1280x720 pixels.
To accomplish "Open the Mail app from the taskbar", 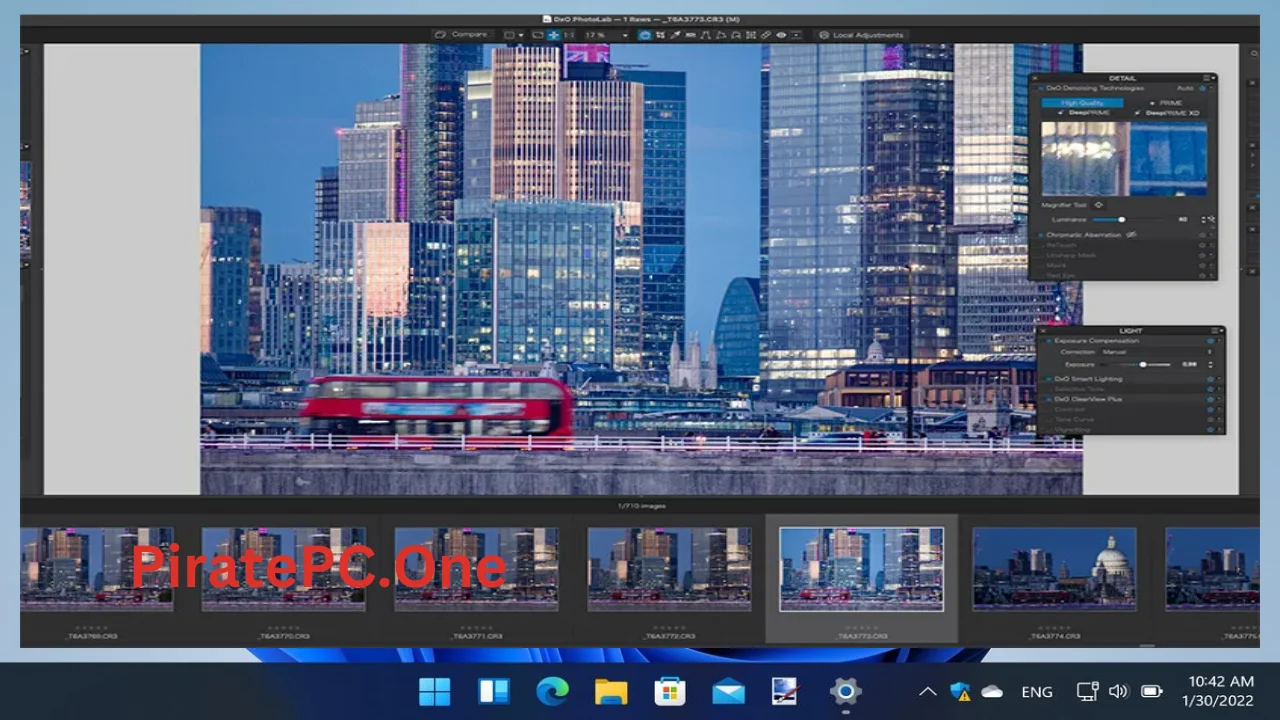I will (x=728, y=691).
